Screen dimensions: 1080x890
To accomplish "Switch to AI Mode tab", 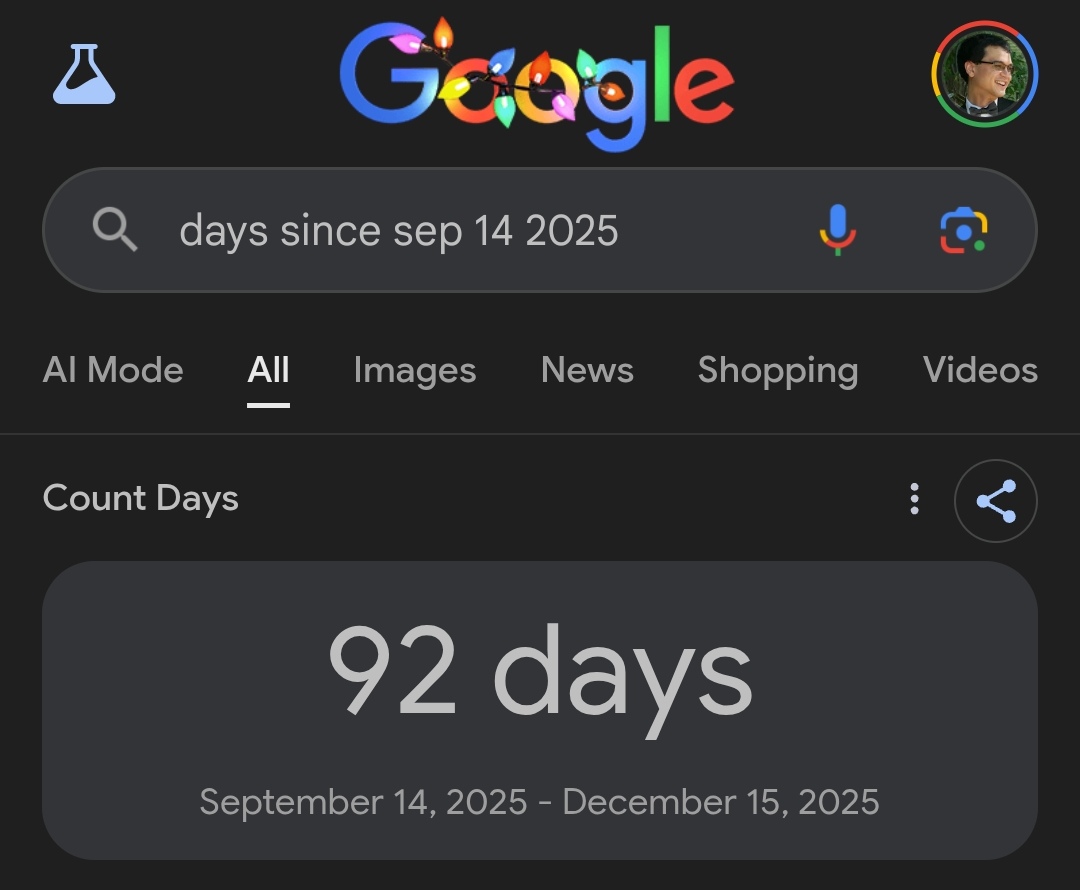I will [x=113, y=371].
